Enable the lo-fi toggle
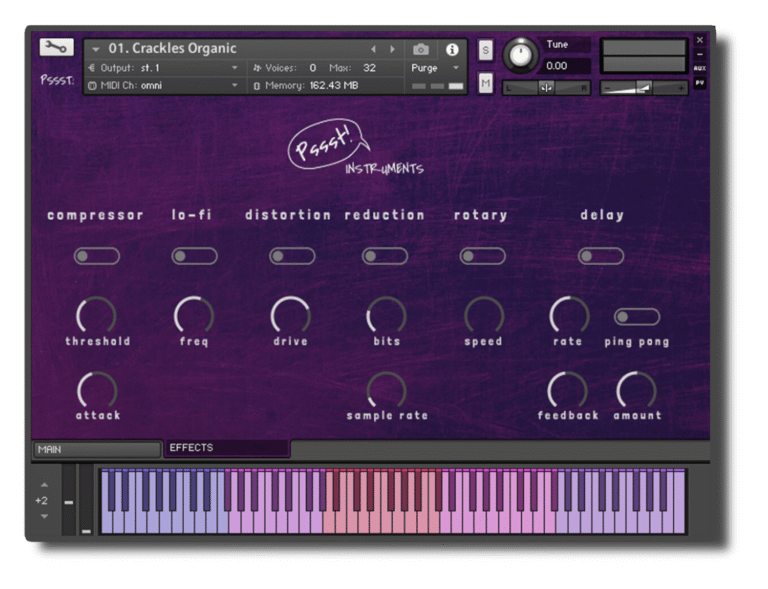The image size is (768, 589). 194,256
